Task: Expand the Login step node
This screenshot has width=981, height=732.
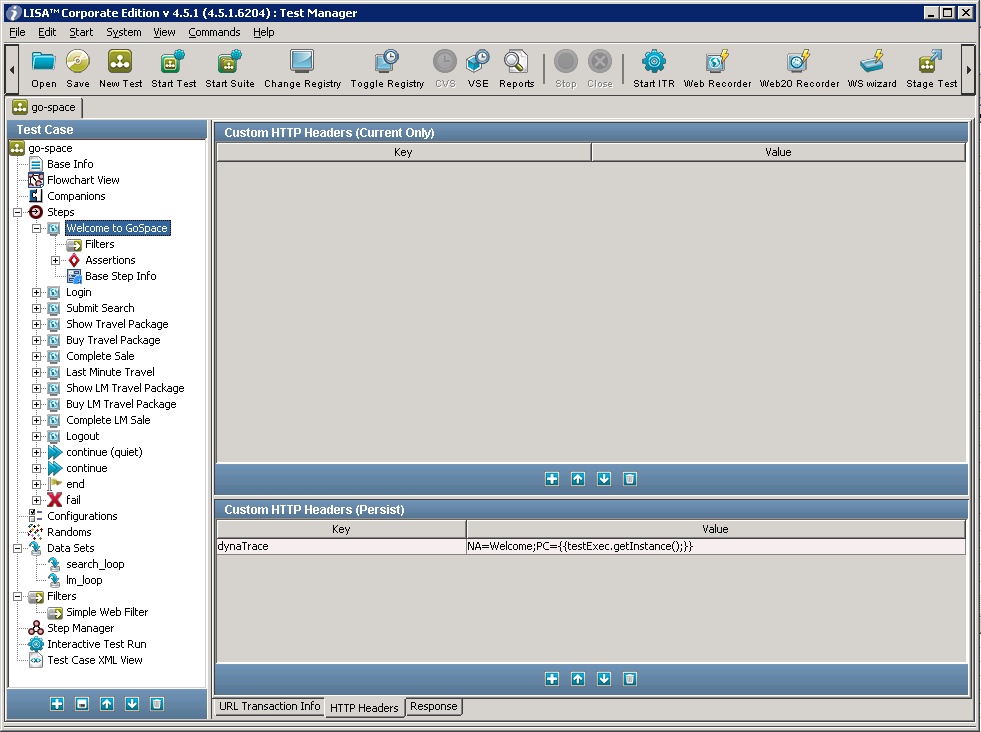Action: [x=36, y=292]
